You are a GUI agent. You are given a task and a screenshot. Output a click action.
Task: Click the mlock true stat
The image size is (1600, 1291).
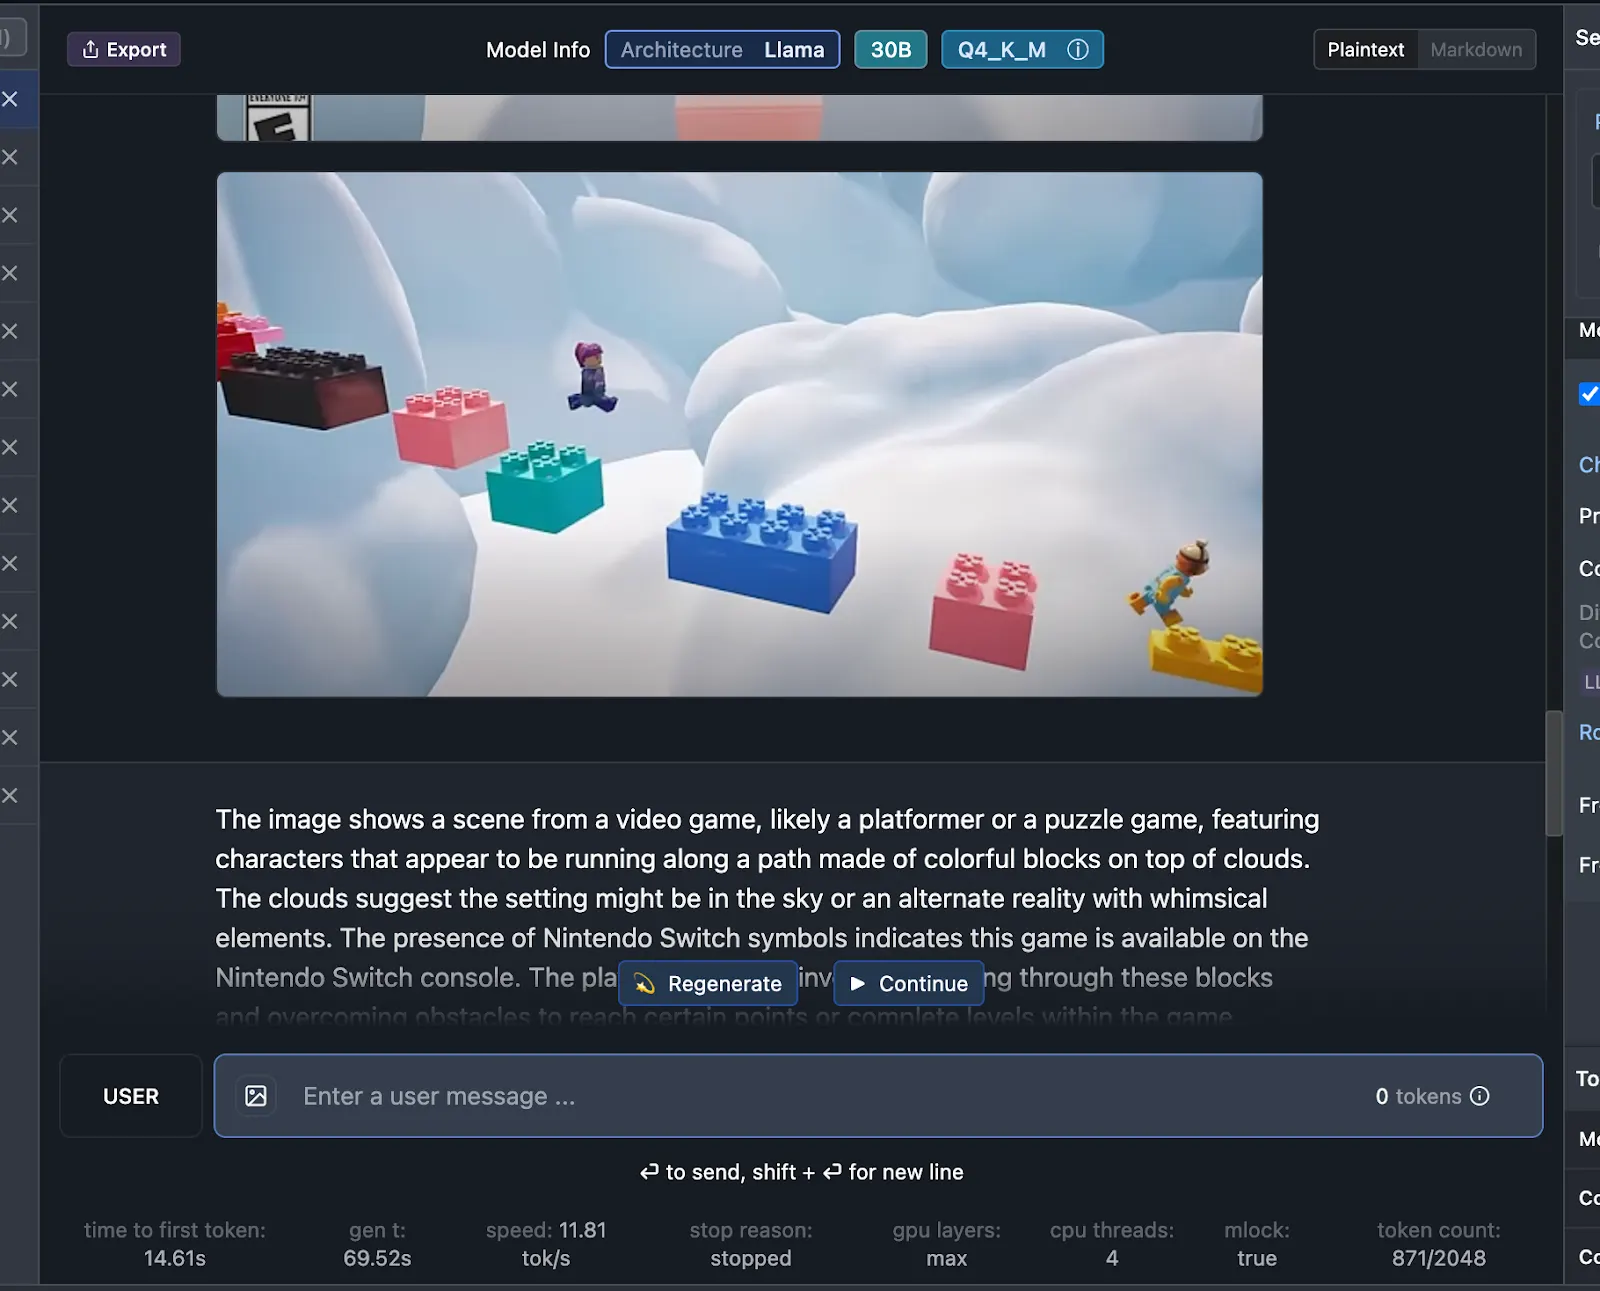coord(1257,1244)
